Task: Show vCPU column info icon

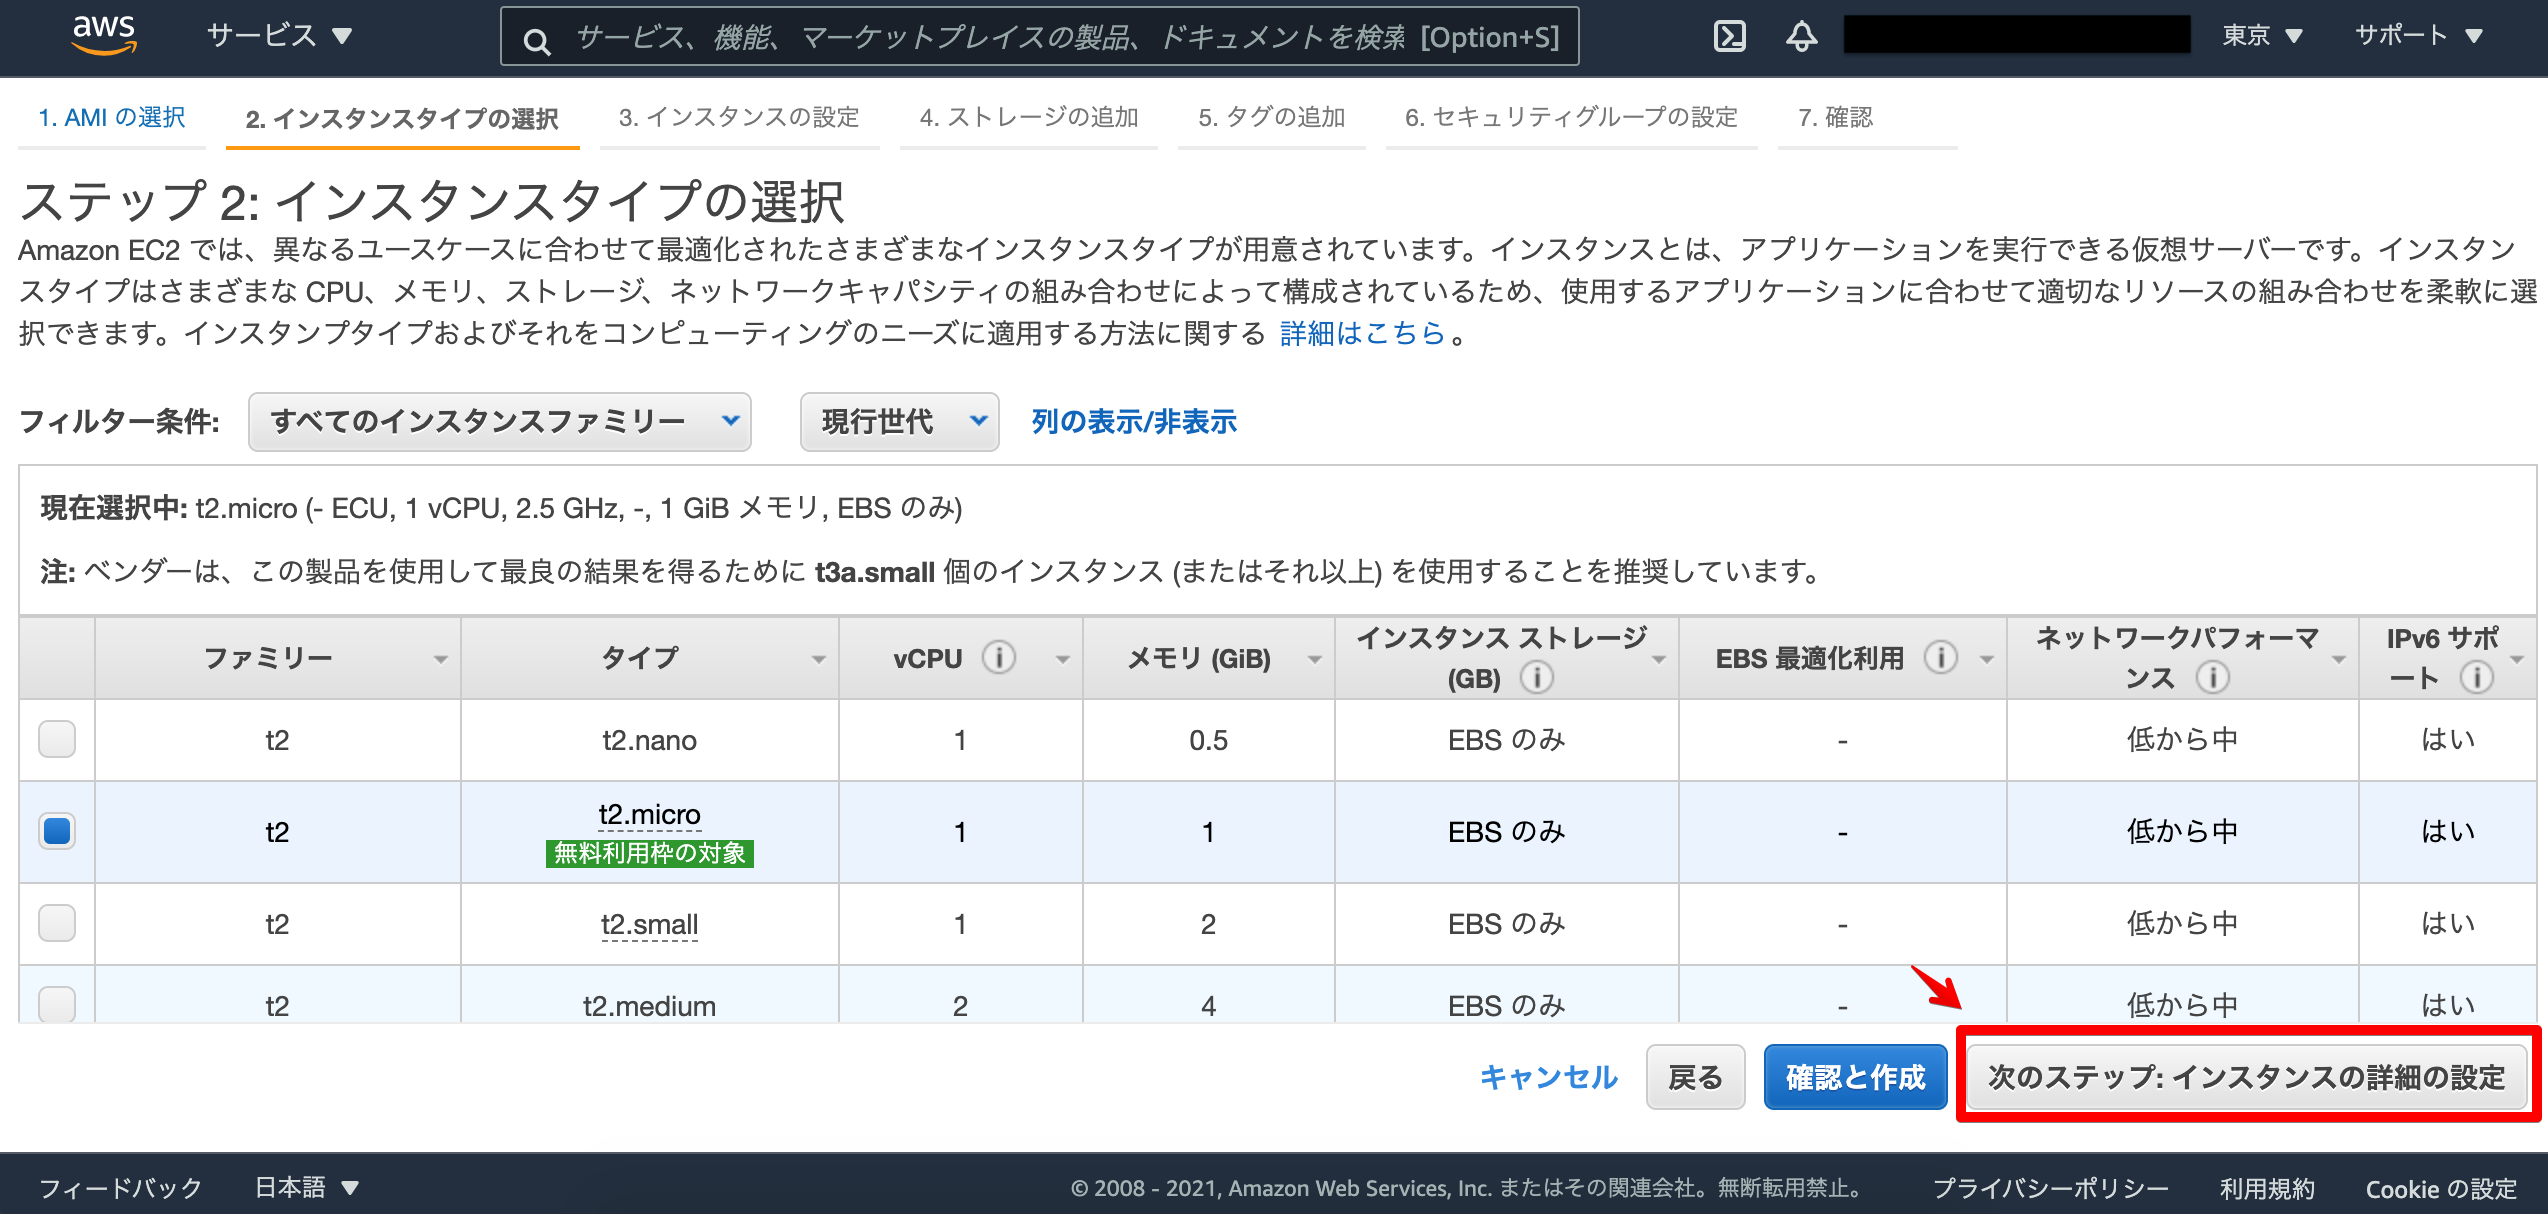Action: point(999,657)
